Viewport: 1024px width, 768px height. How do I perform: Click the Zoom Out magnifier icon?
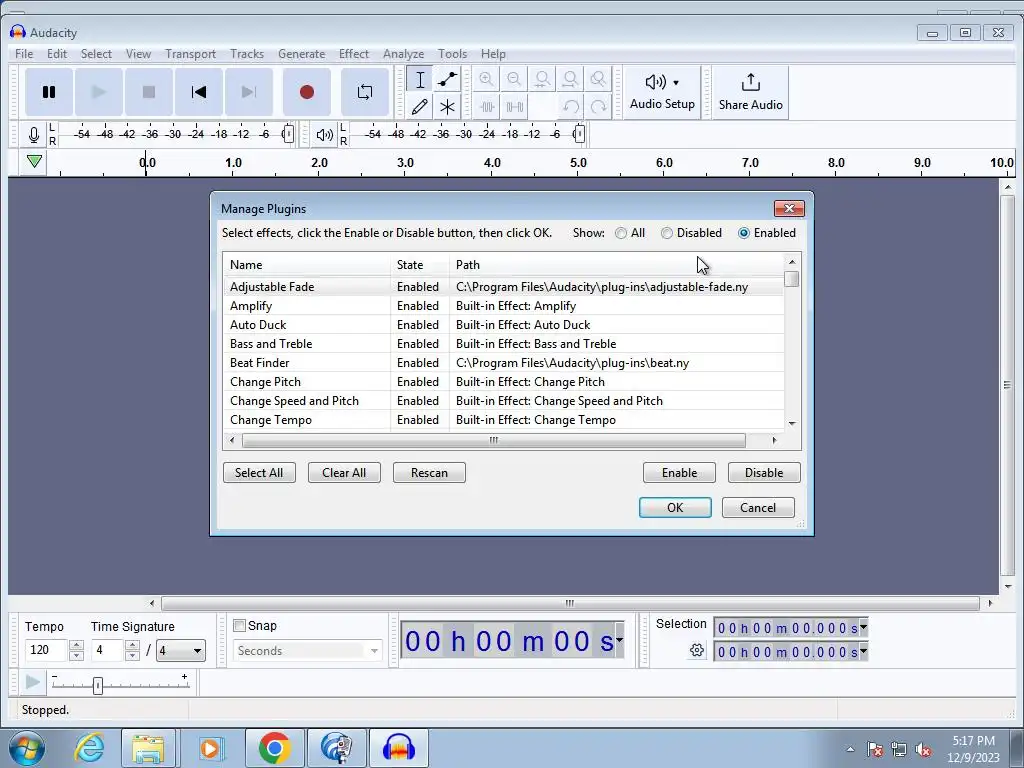(514, 80)
